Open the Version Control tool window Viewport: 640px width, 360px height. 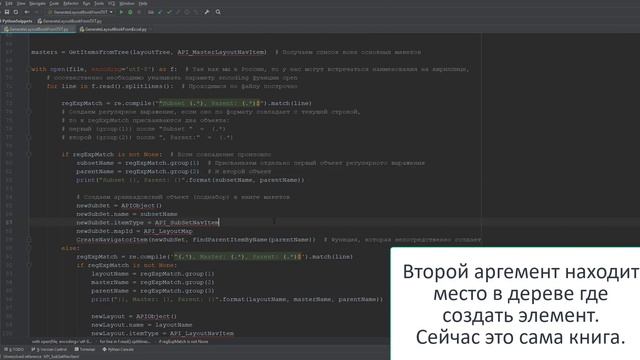pos(49,349)
